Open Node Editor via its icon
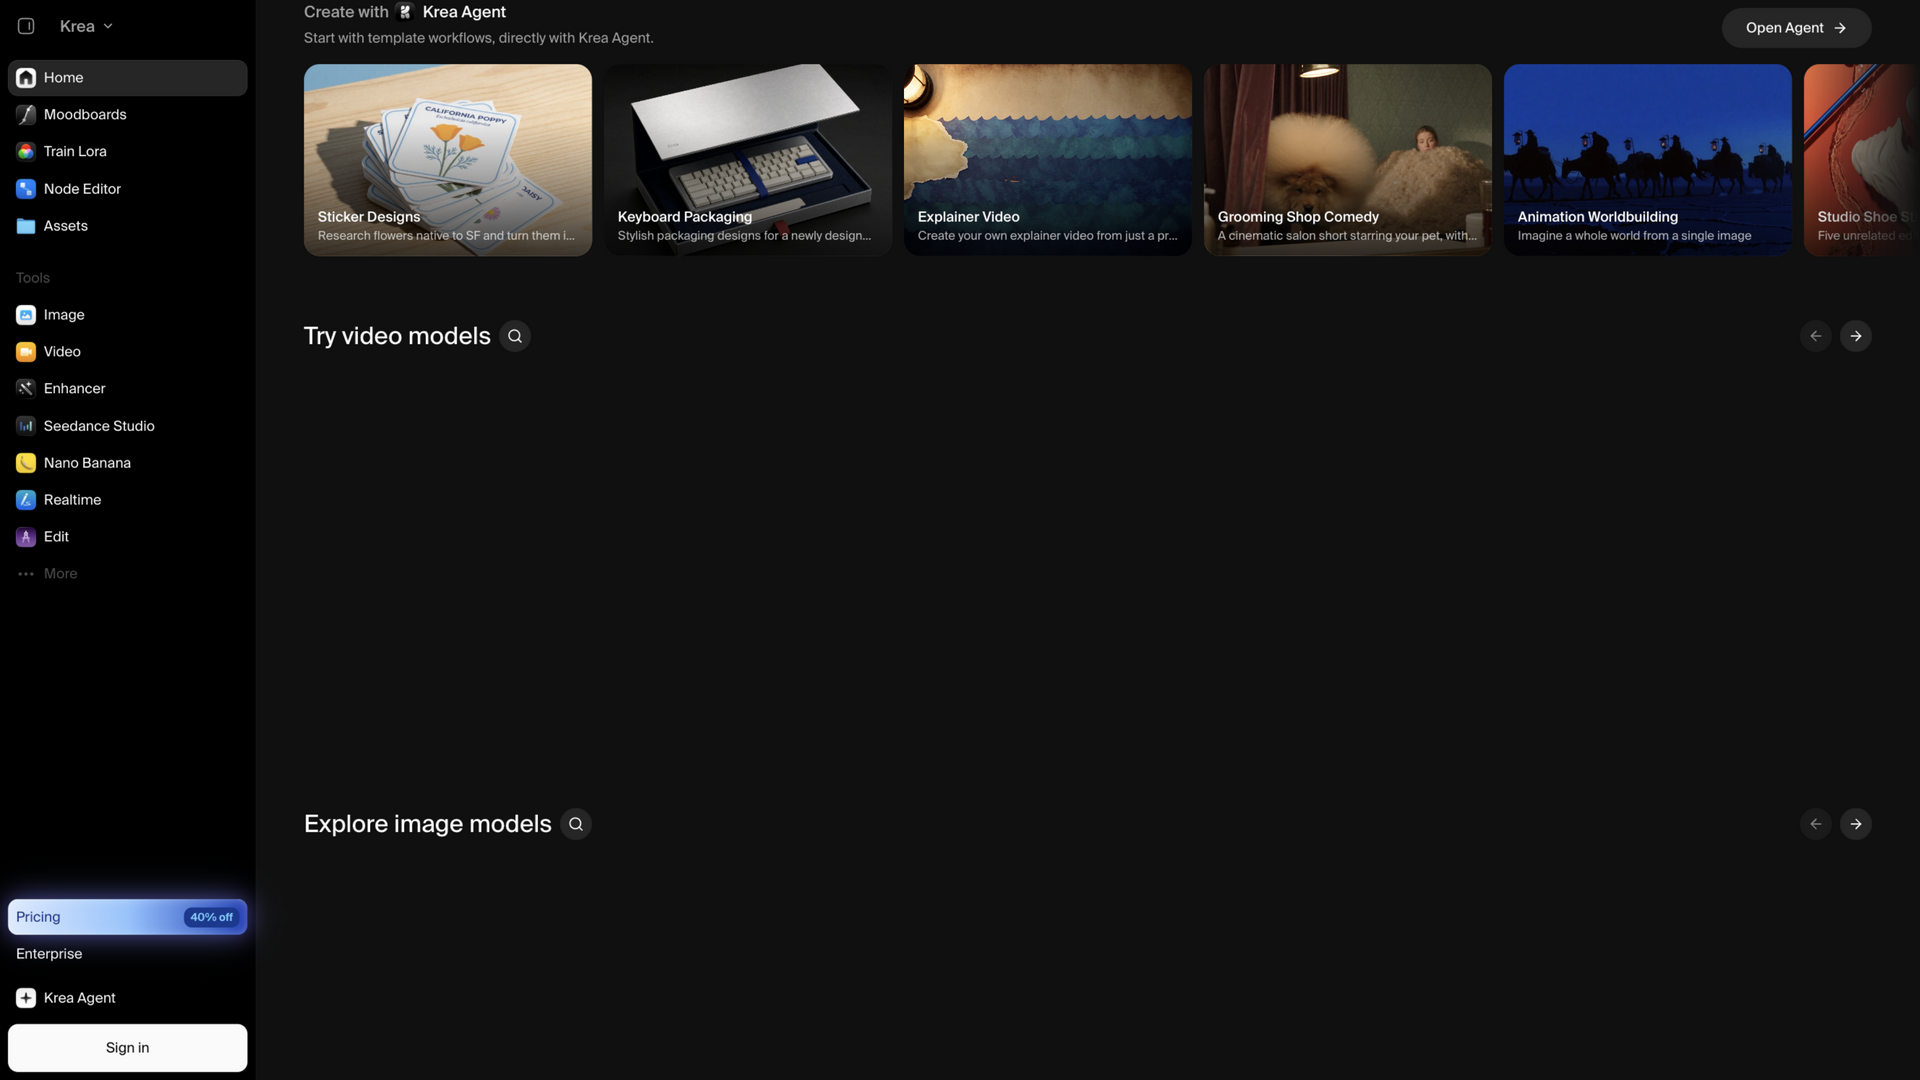The height and width of the screenshot is (1080, 1920). [26, 189]
